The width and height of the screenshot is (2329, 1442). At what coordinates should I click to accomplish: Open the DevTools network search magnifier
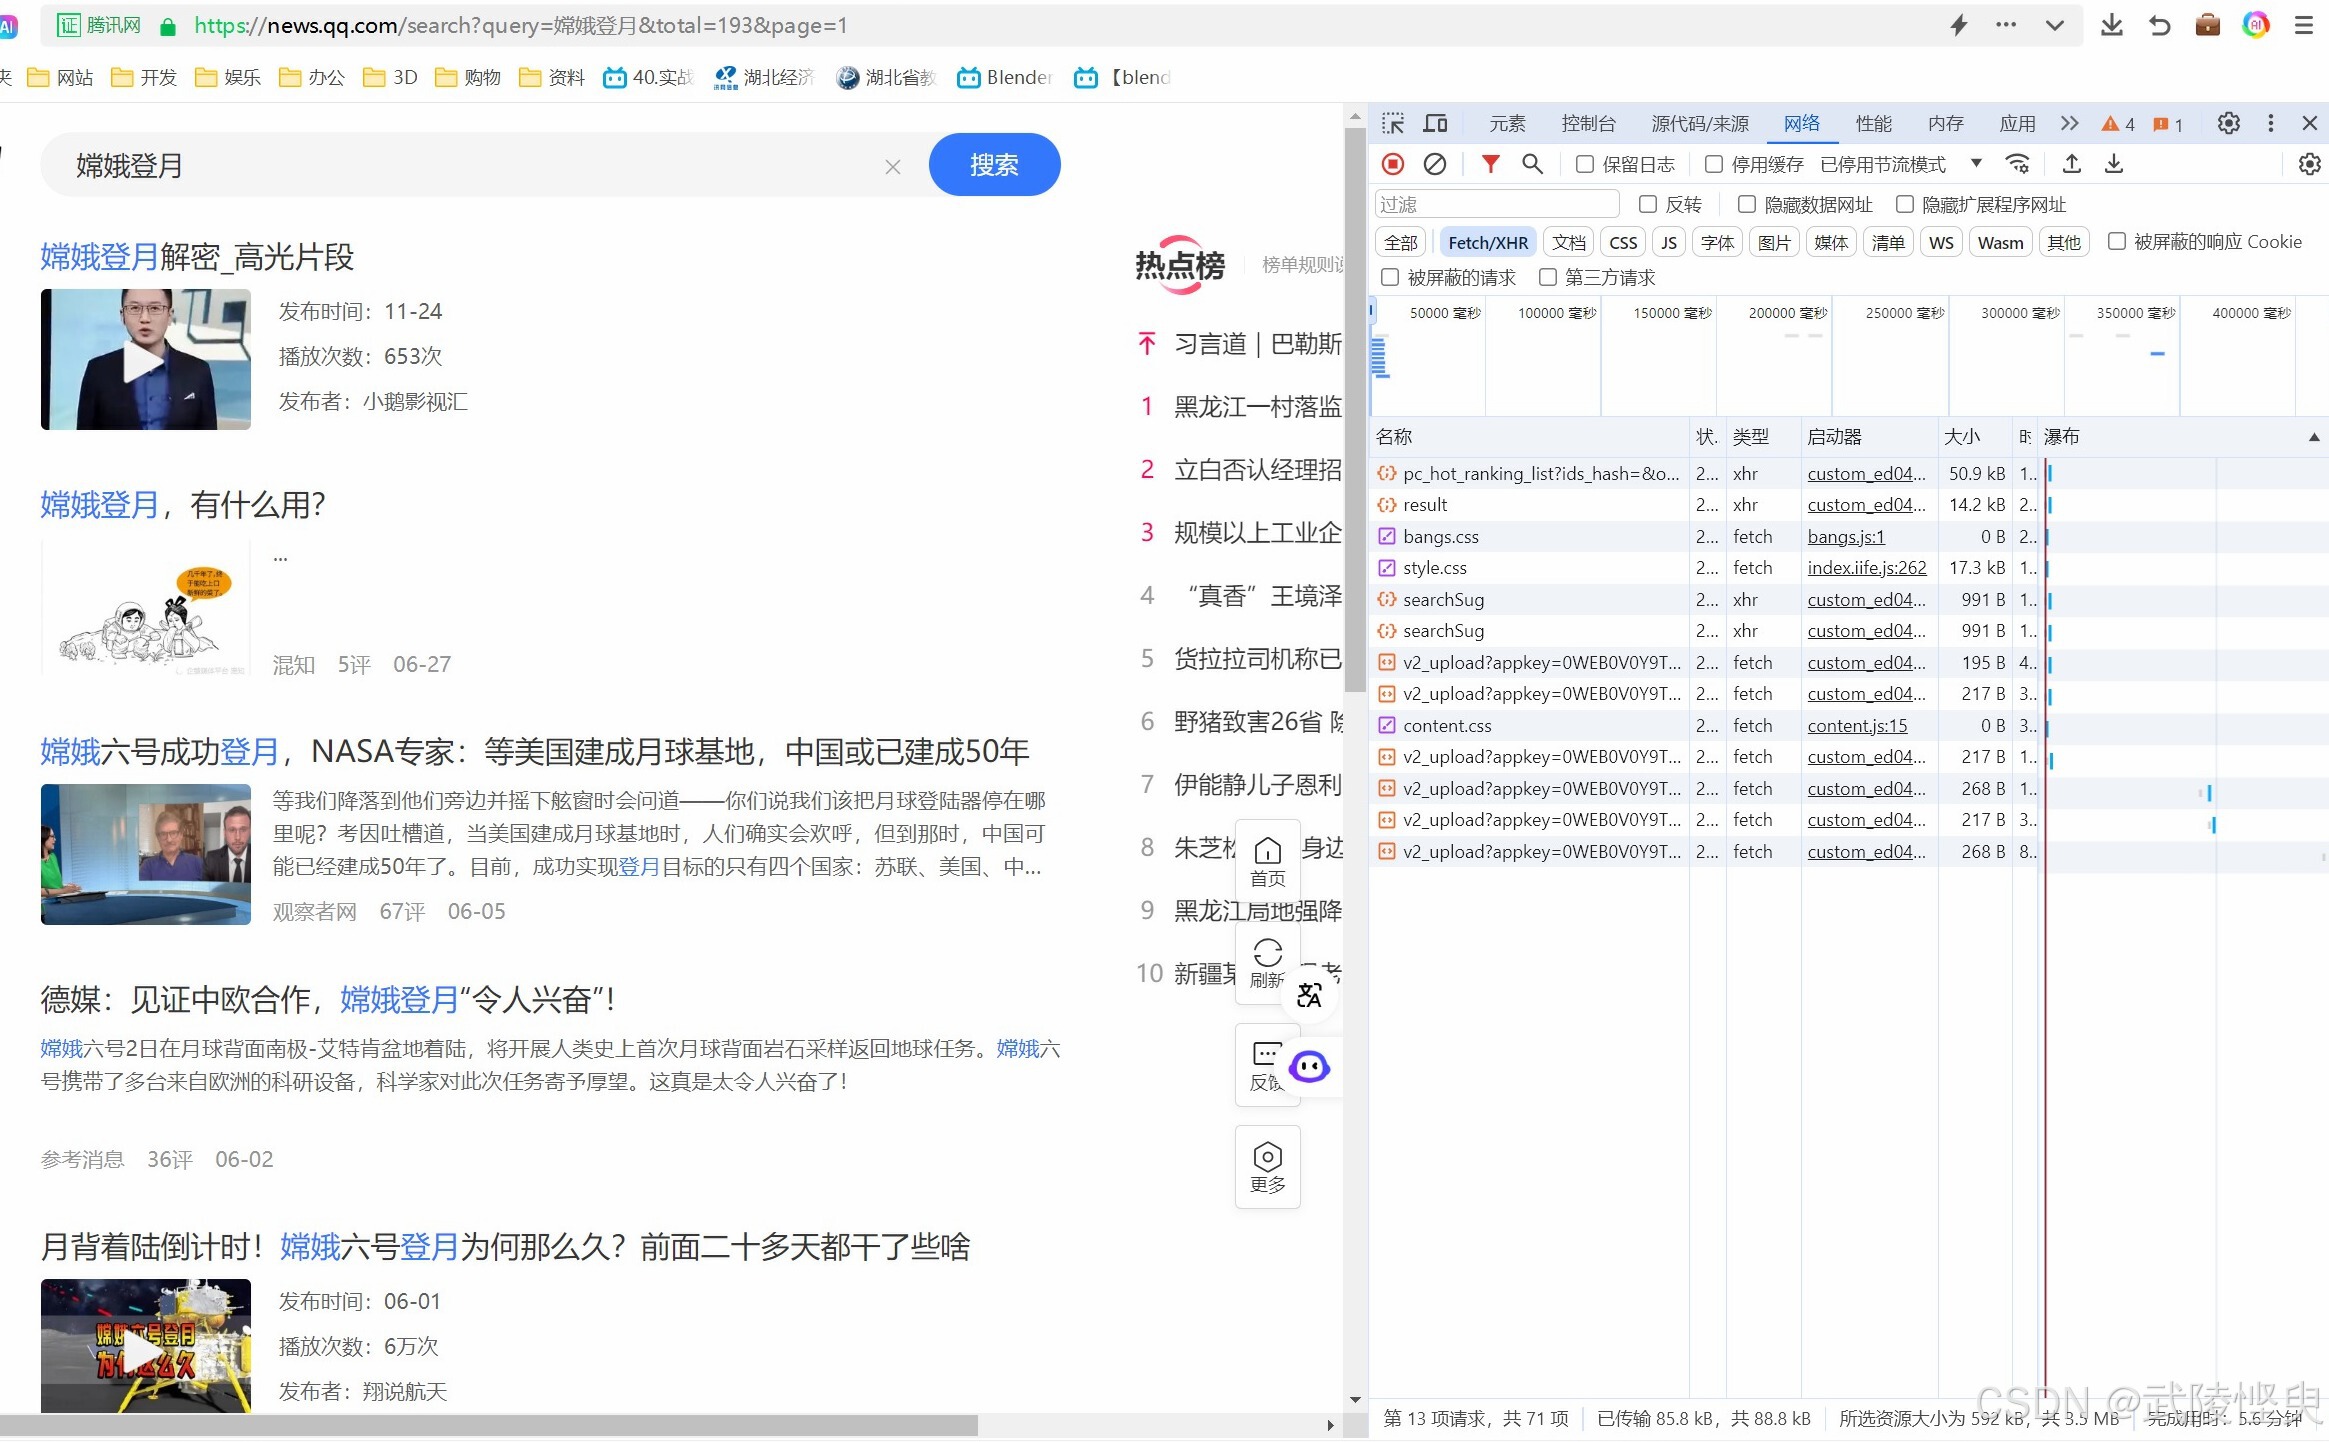click(x=1532, y=164)
